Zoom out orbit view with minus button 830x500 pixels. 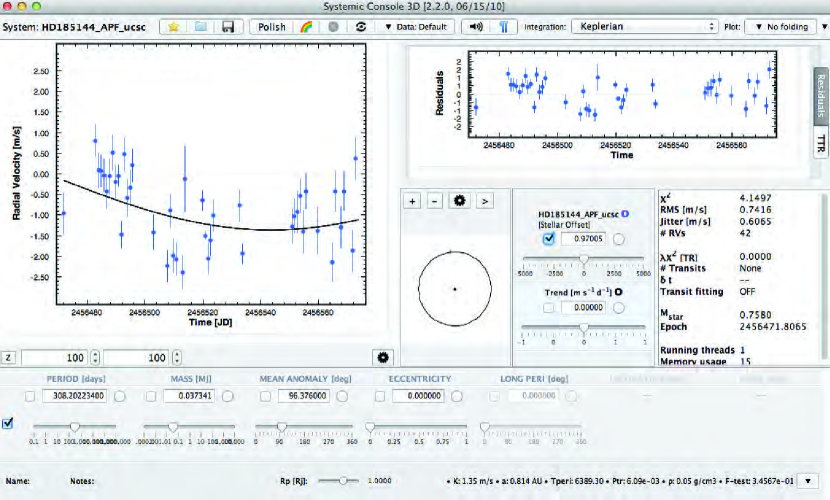point(435,201)
